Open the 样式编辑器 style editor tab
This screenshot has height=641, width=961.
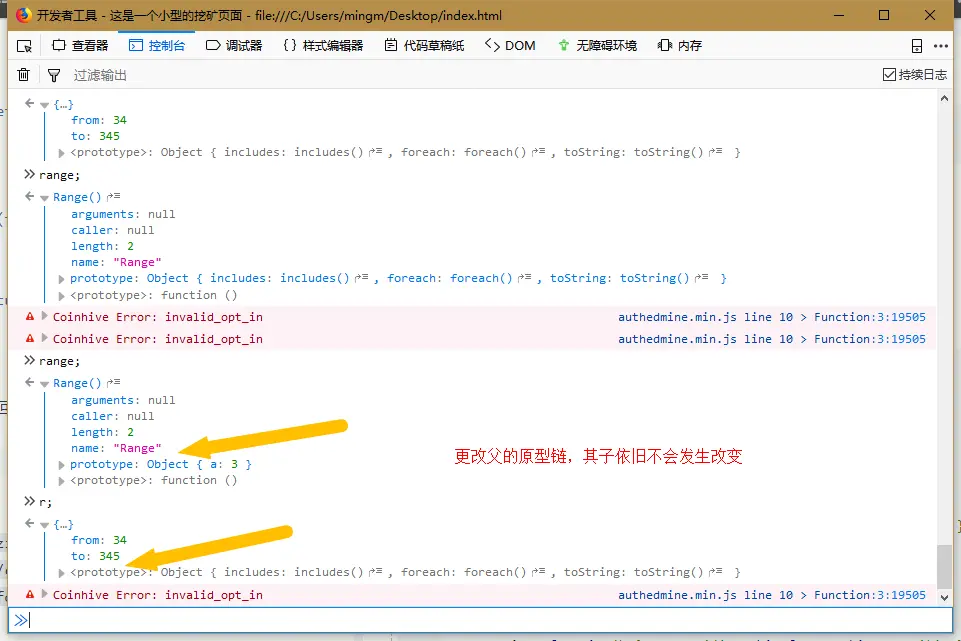click(323, 45)
